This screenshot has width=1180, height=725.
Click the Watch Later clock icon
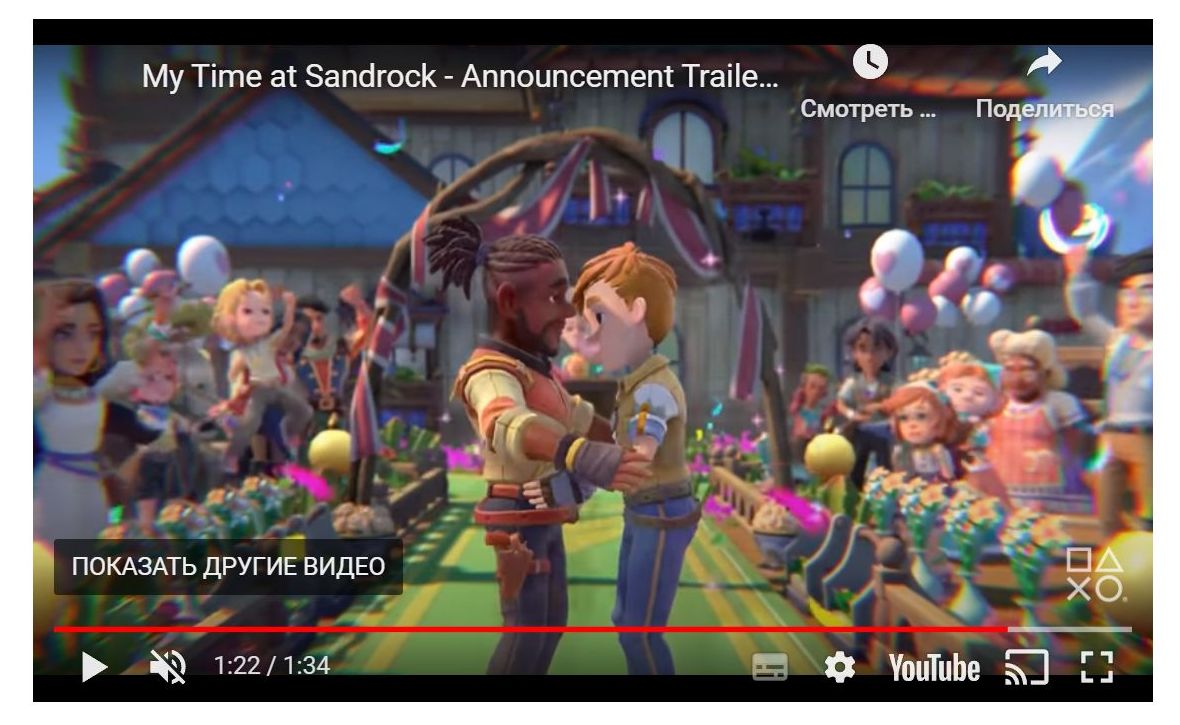click(x=870, y=62)
